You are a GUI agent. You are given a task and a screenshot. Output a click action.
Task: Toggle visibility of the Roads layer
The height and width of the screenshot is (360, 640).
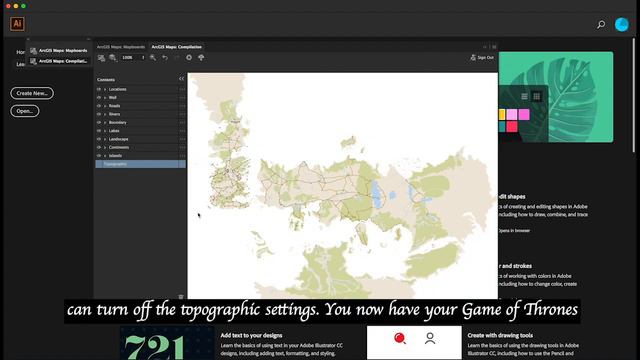point(99,106)
